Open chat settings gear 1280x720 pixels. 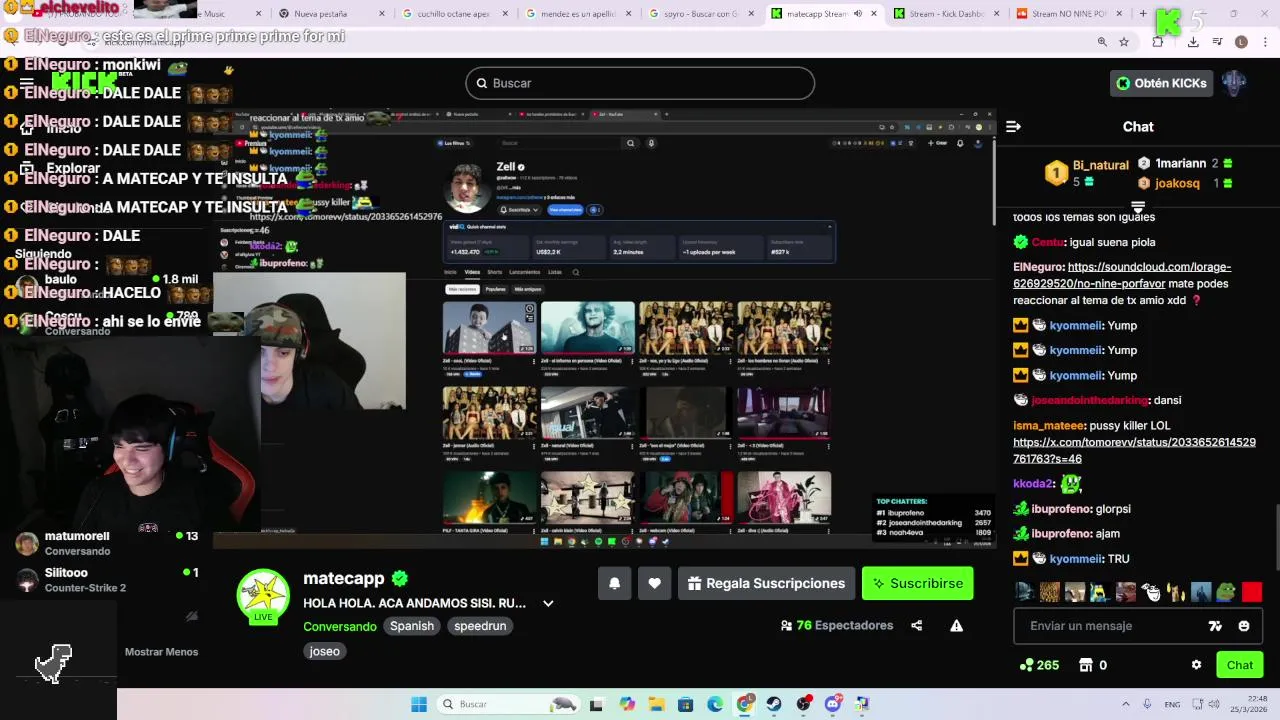(x=1196, y=665)
